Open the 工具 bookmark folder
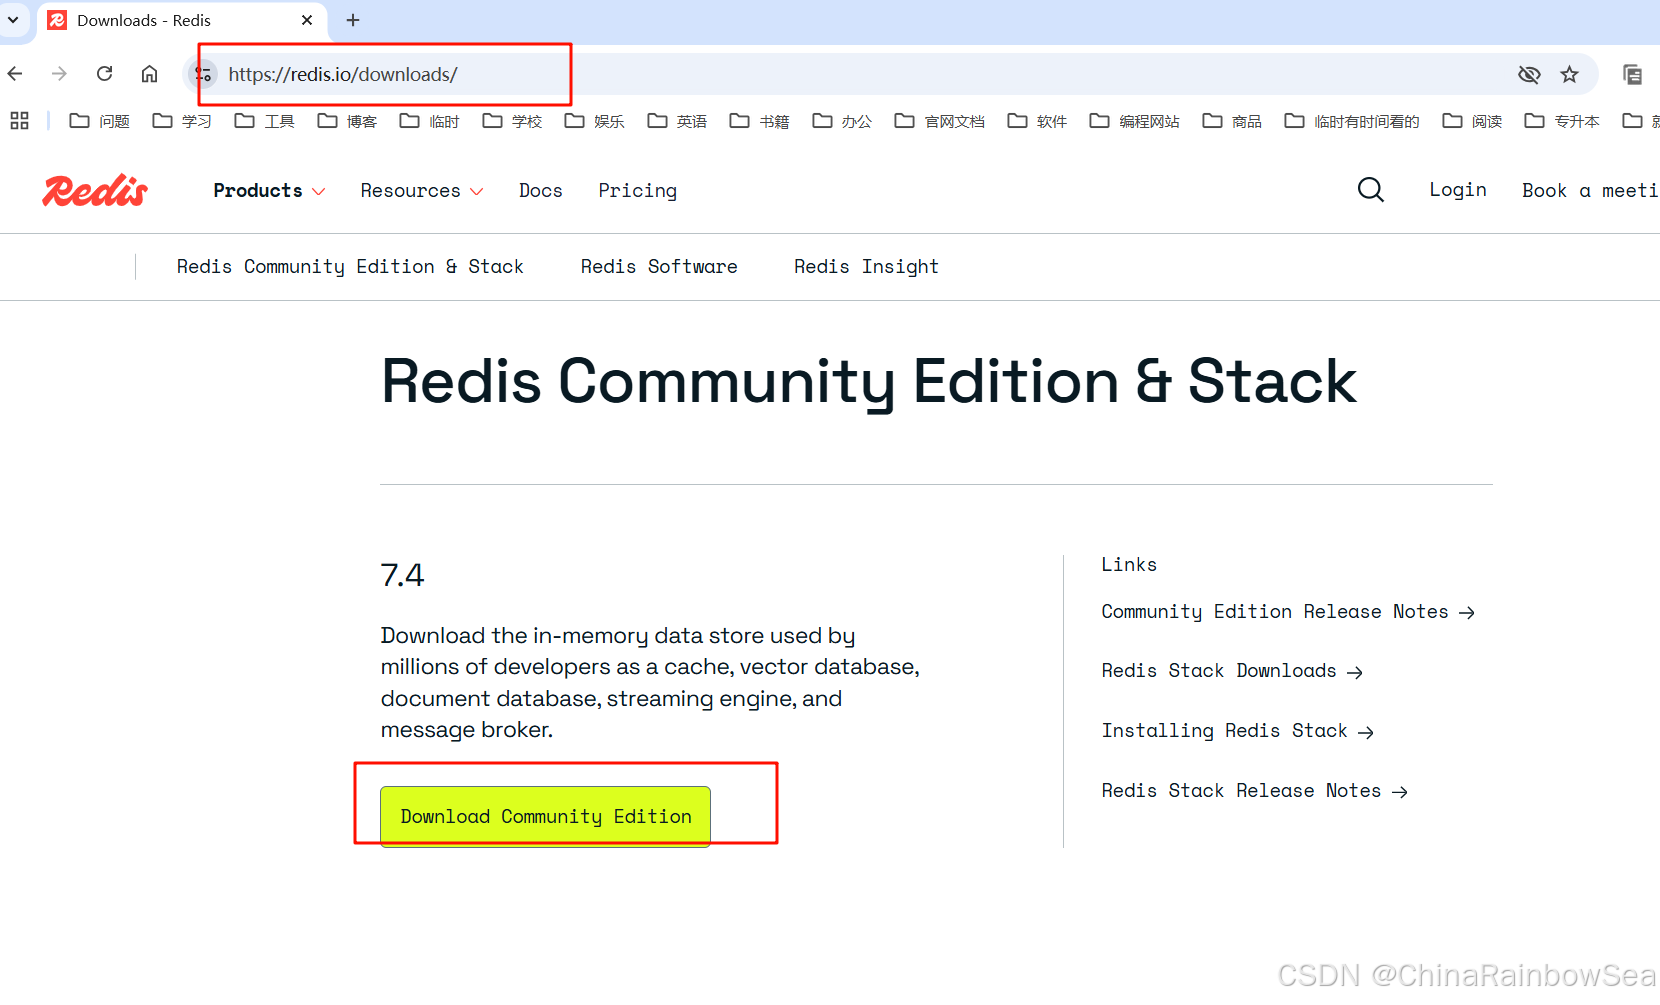Viewport: 1660px width, 1005px height. pos(265,121)
